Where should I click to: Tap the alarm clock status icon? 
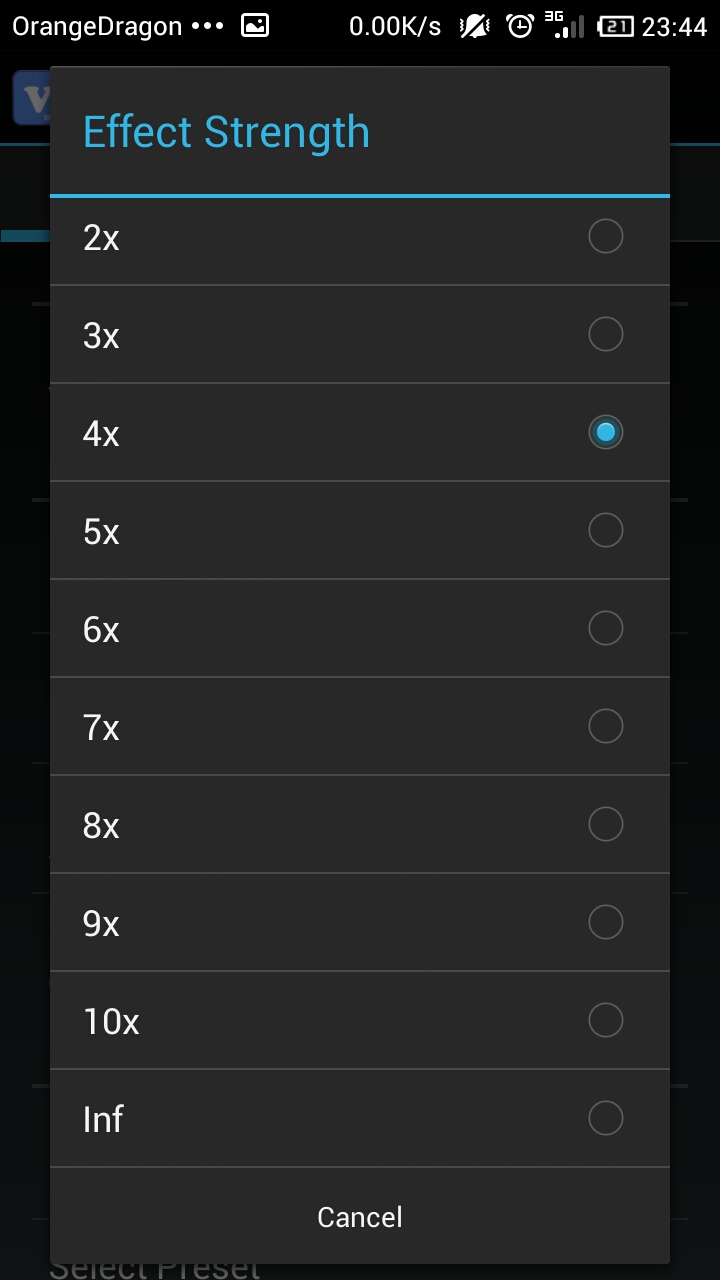520,26
